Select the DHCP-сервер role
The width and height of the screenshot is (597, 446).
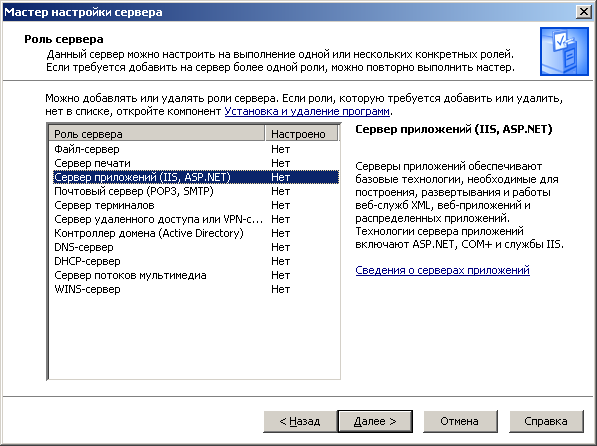pos(194,261)
